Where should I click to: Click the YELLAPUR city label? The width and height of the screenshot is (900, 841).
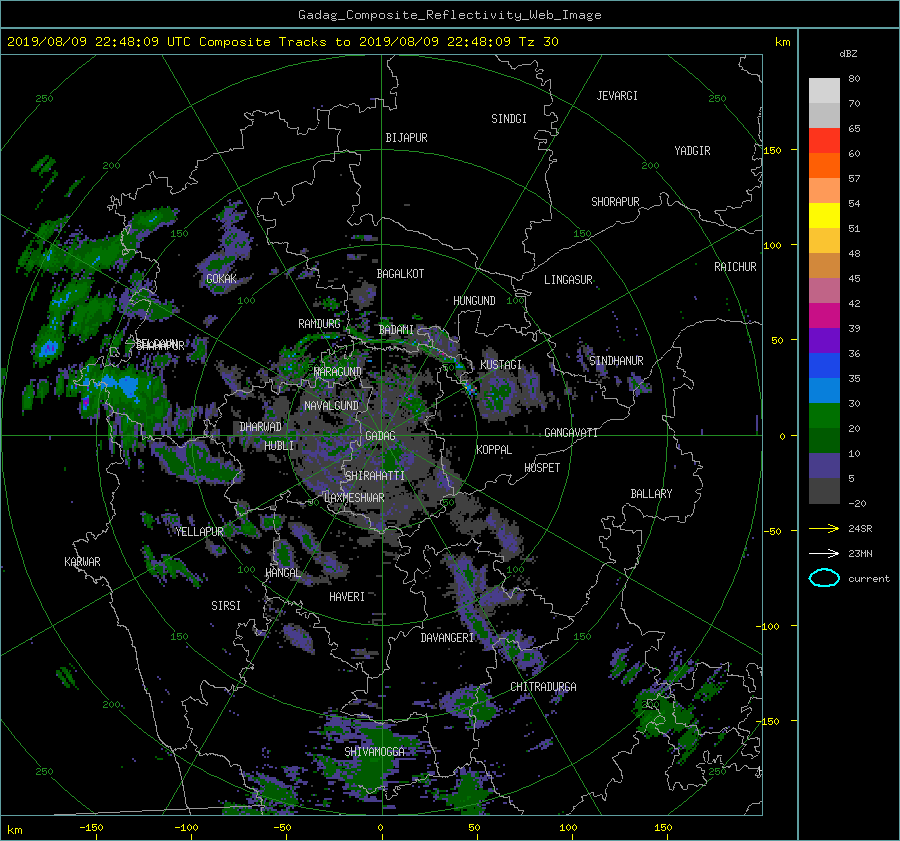pyautogui.click(x=199, y=532)
